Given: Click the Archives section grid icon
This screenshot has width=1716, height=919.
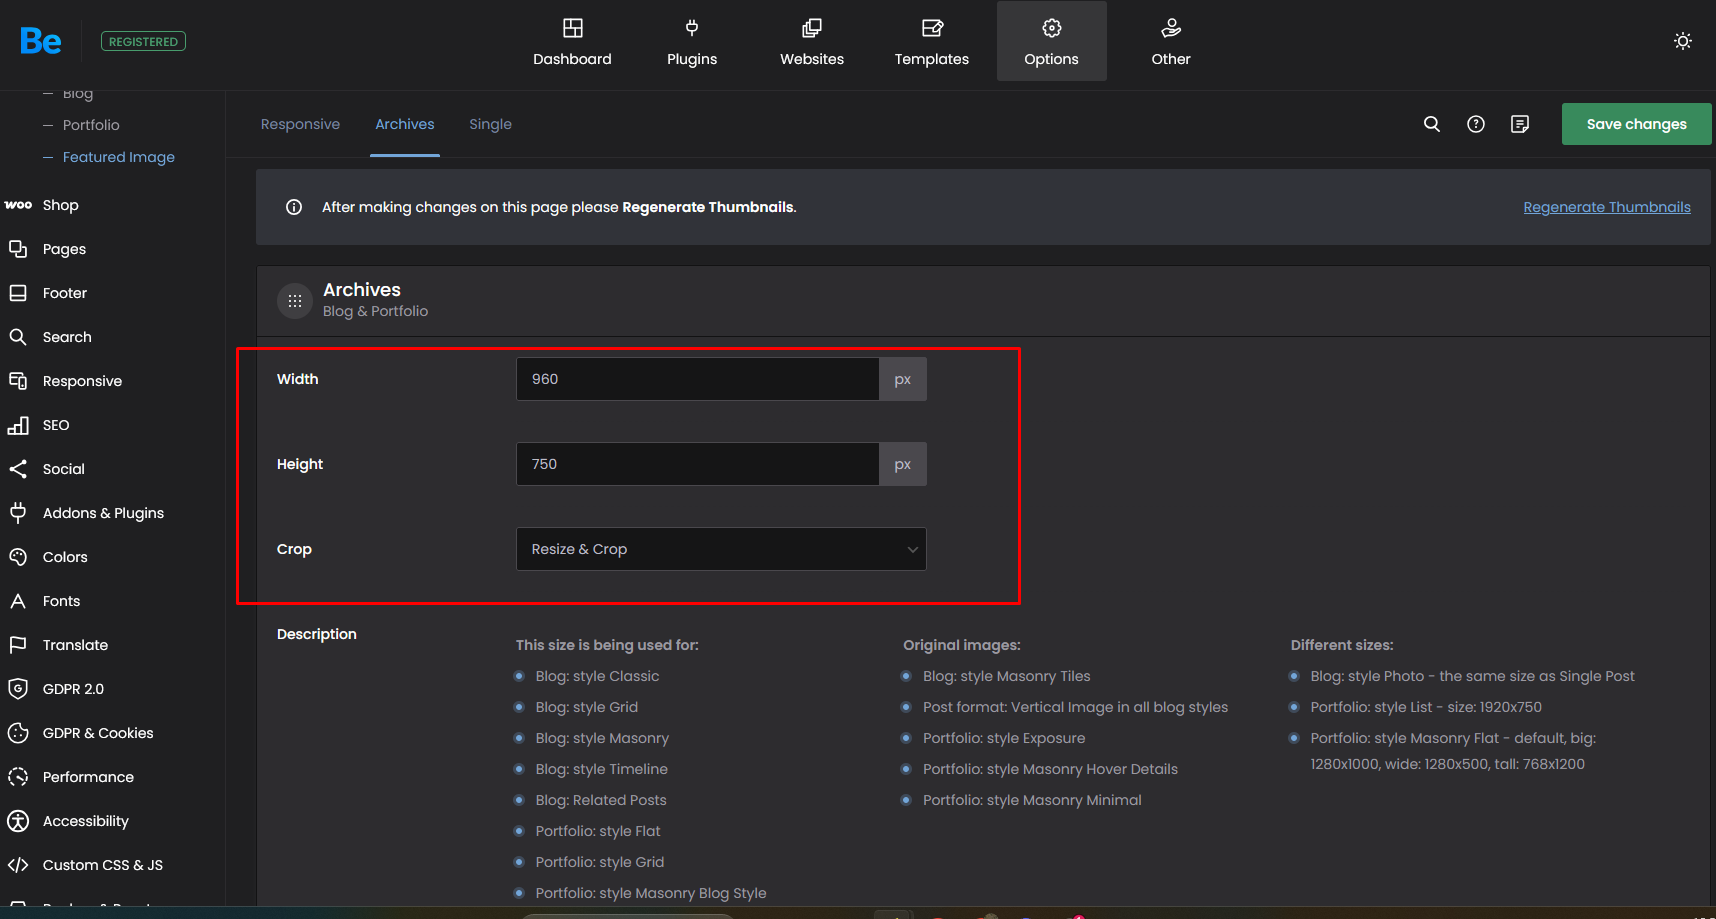Looking at the screenshot, I should click(295, 300).
